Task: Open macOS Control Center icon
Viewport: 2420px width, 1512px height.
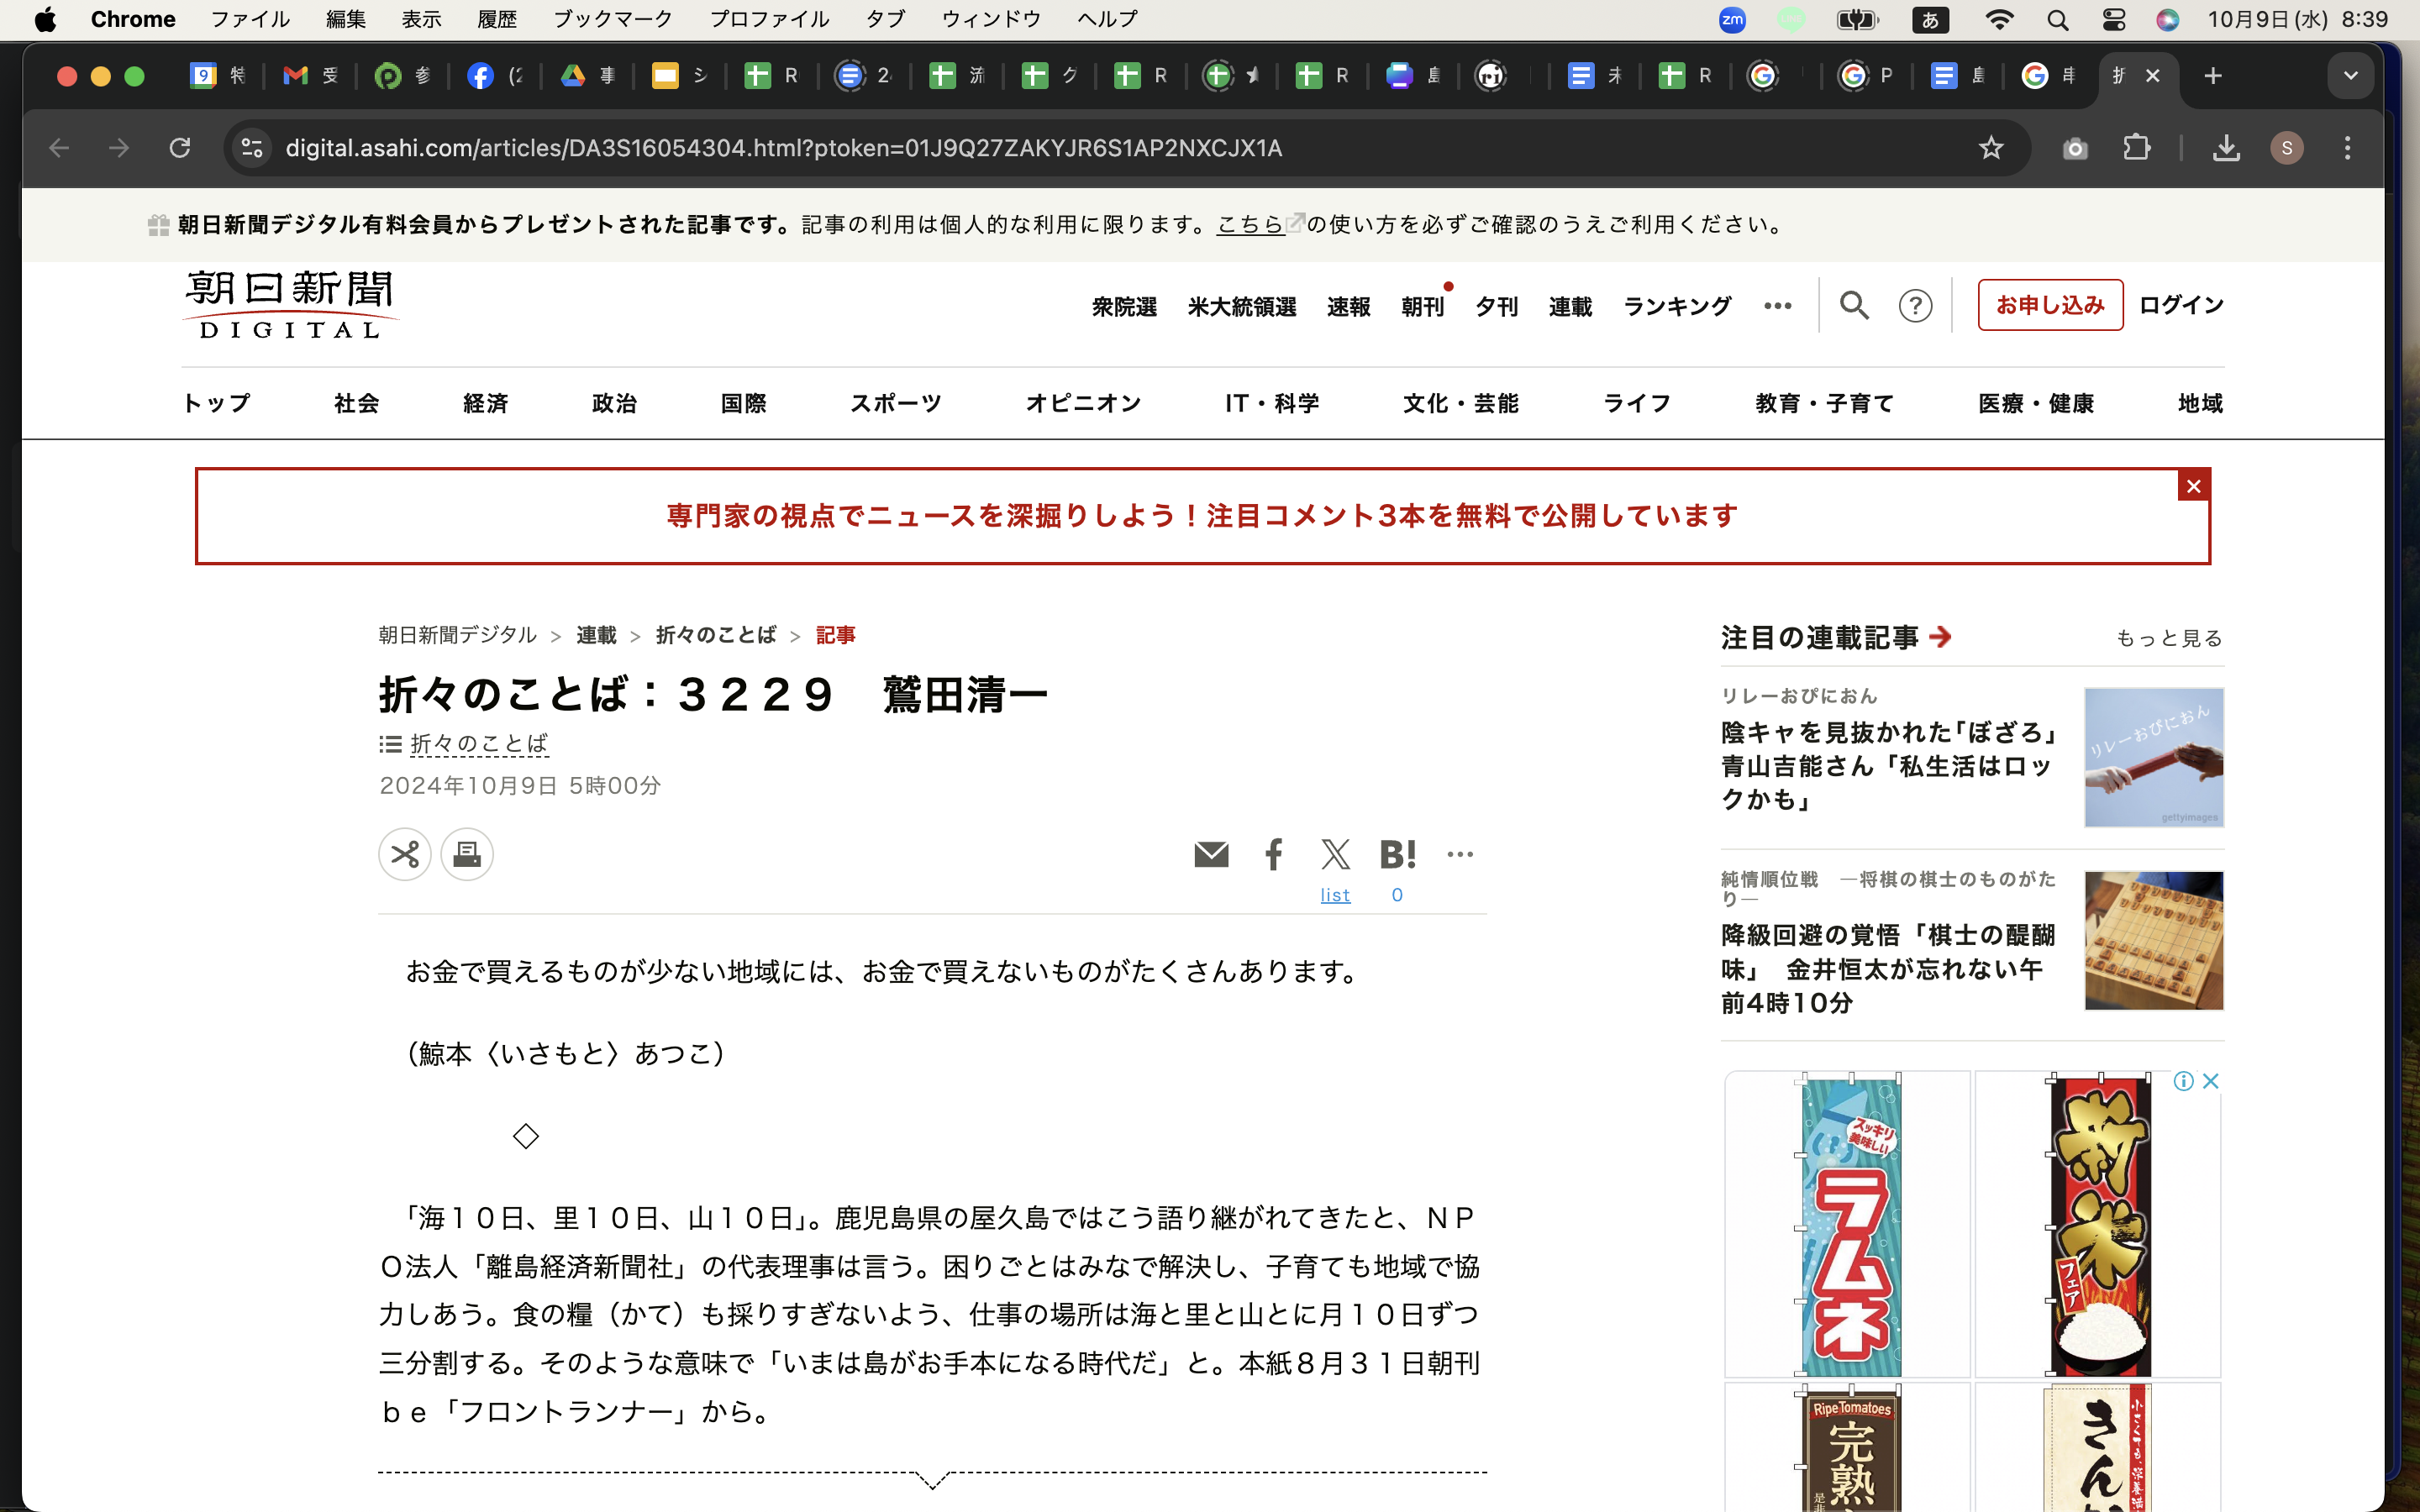Action: (x=2113, y=20)
